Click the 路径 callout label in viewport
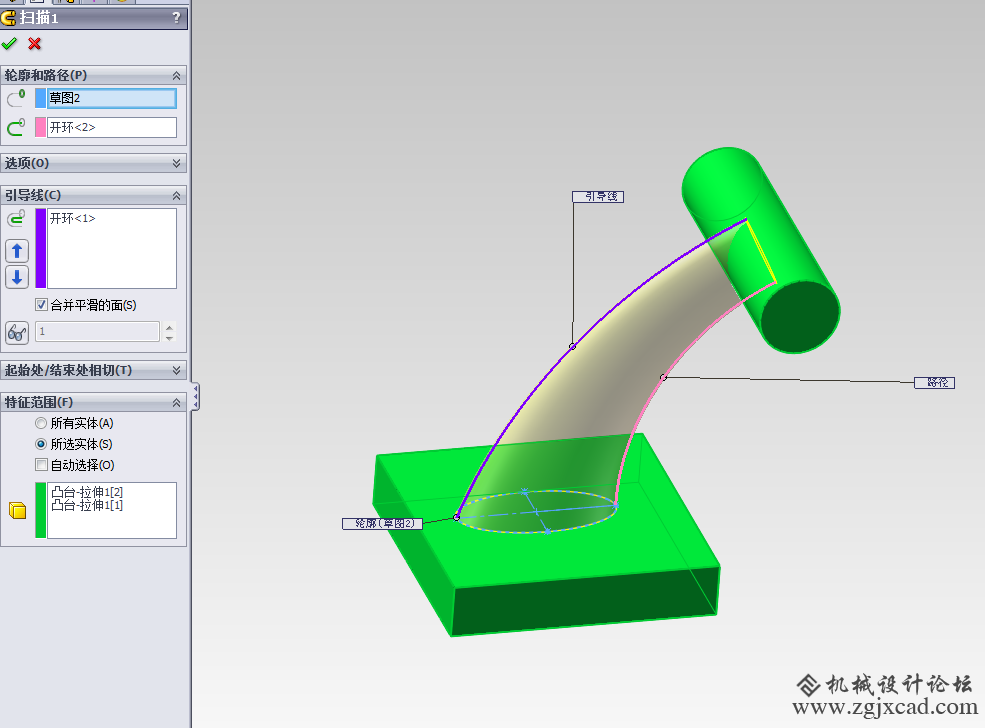The image size is (985, 728). pyautogui.click(x=934, y=383)
